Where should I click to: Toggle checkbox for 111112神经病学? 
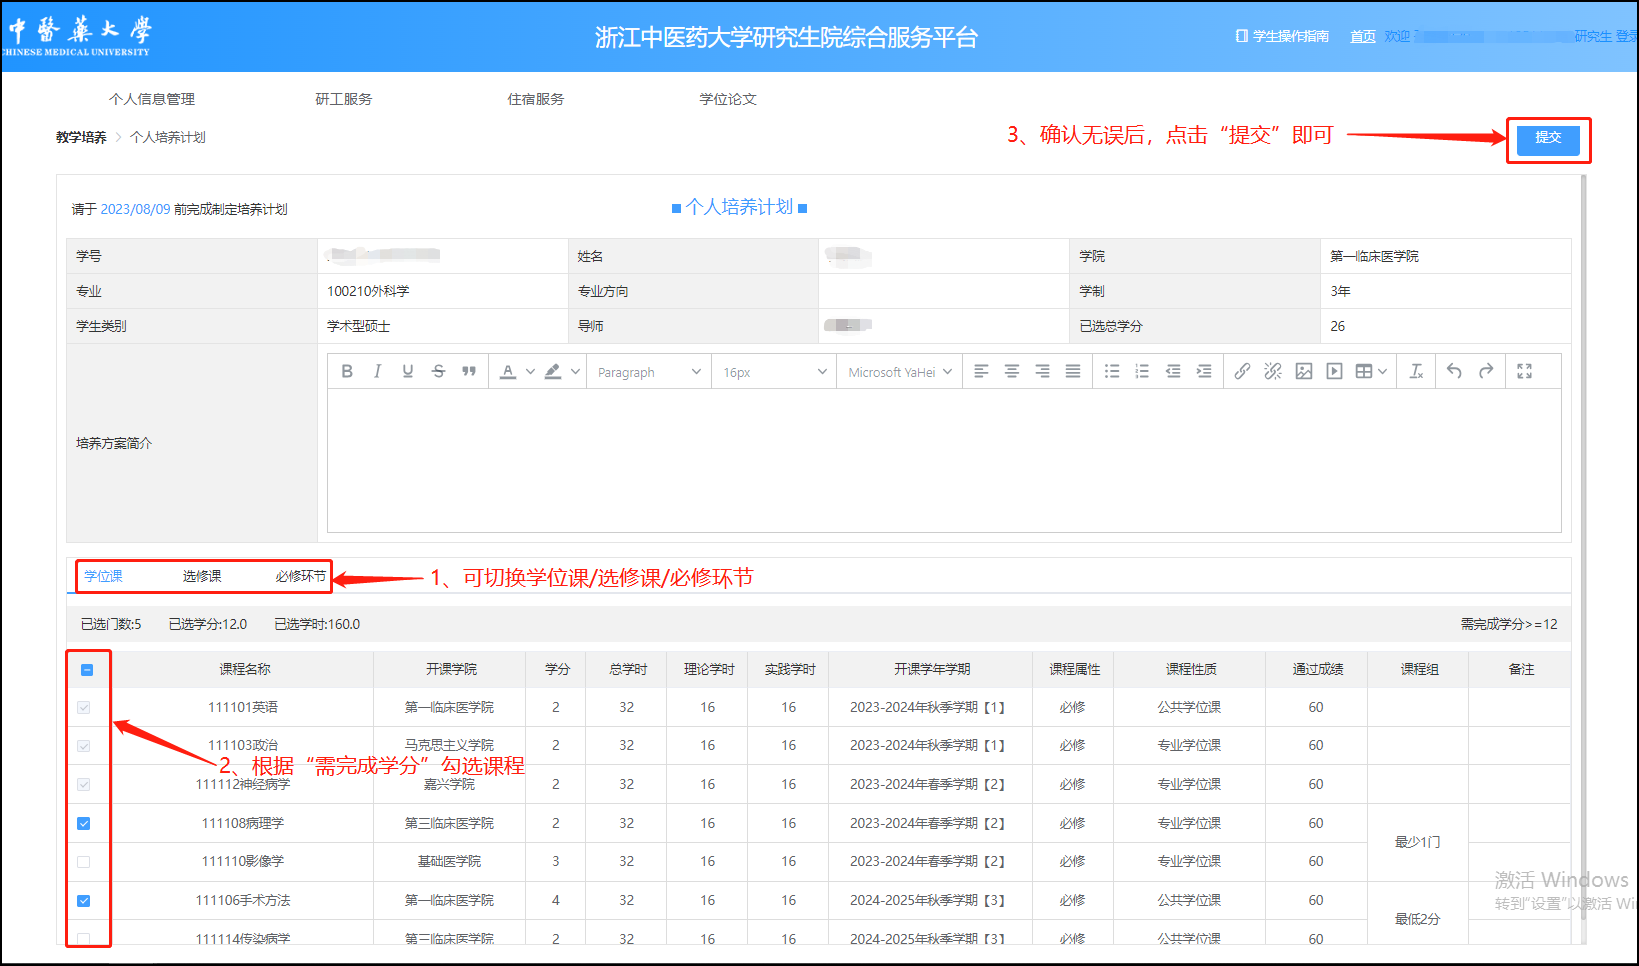click(x=84, y=785)
